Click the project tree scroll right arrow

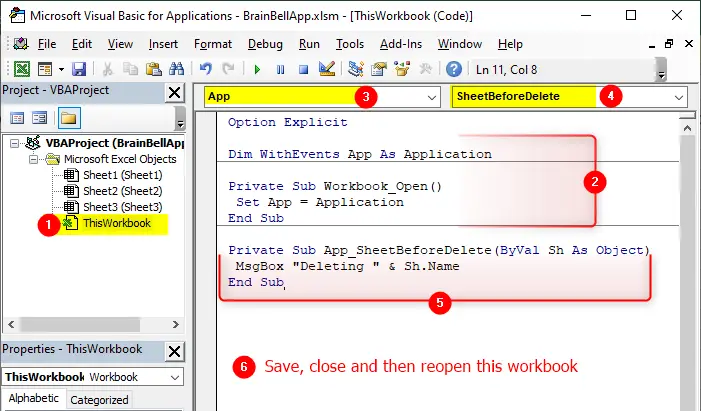[176, 324]
